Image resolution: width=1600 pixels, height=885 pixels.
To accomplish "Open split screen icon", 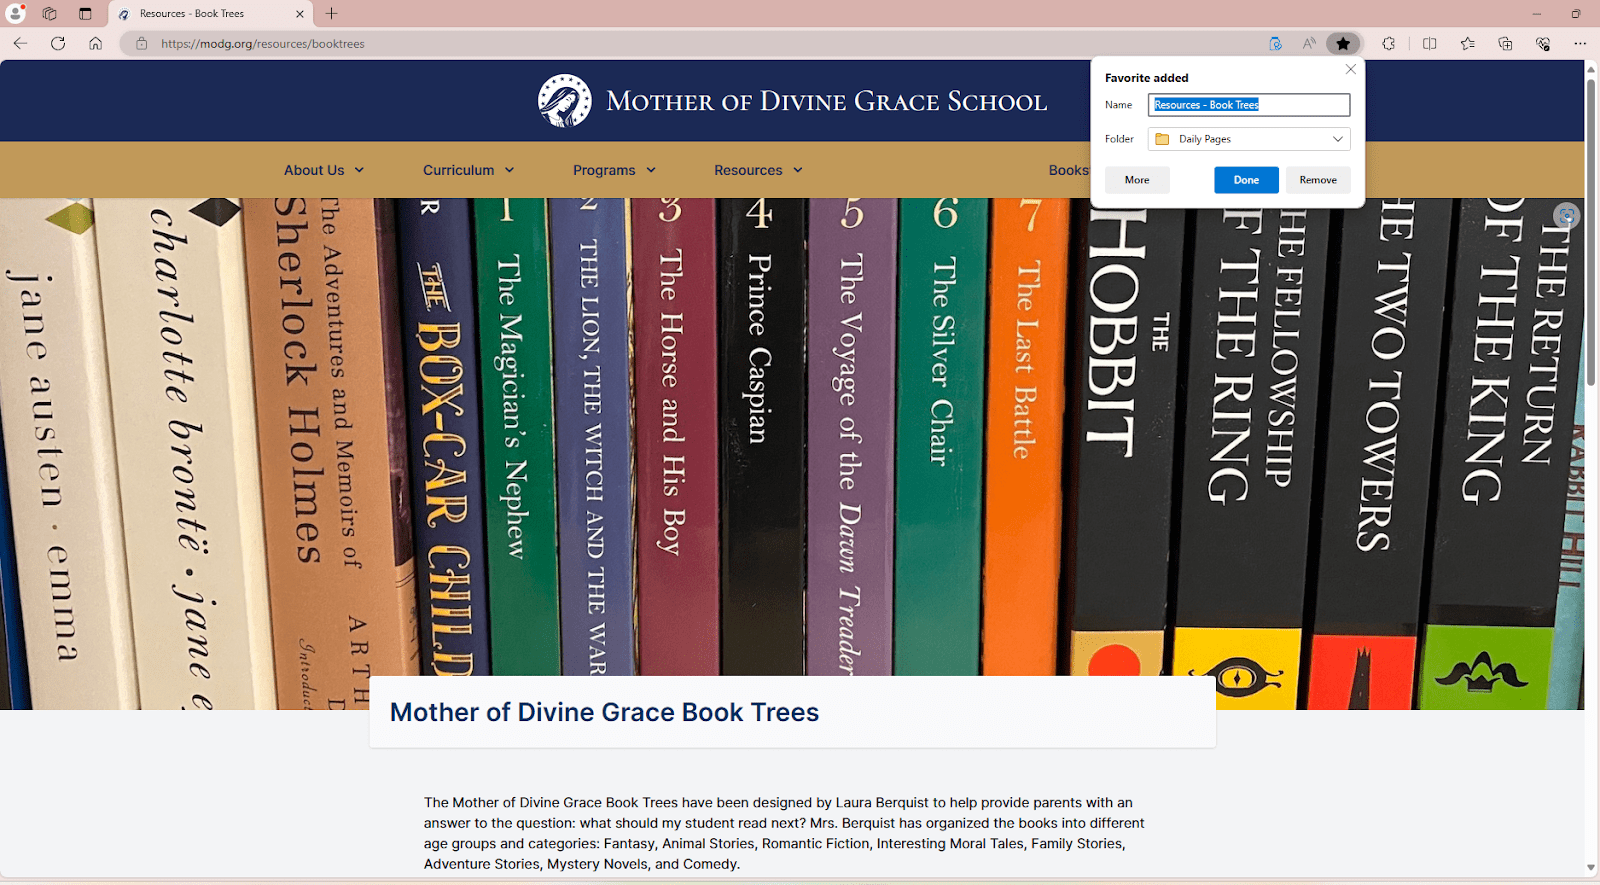I will coord(1429,43).
